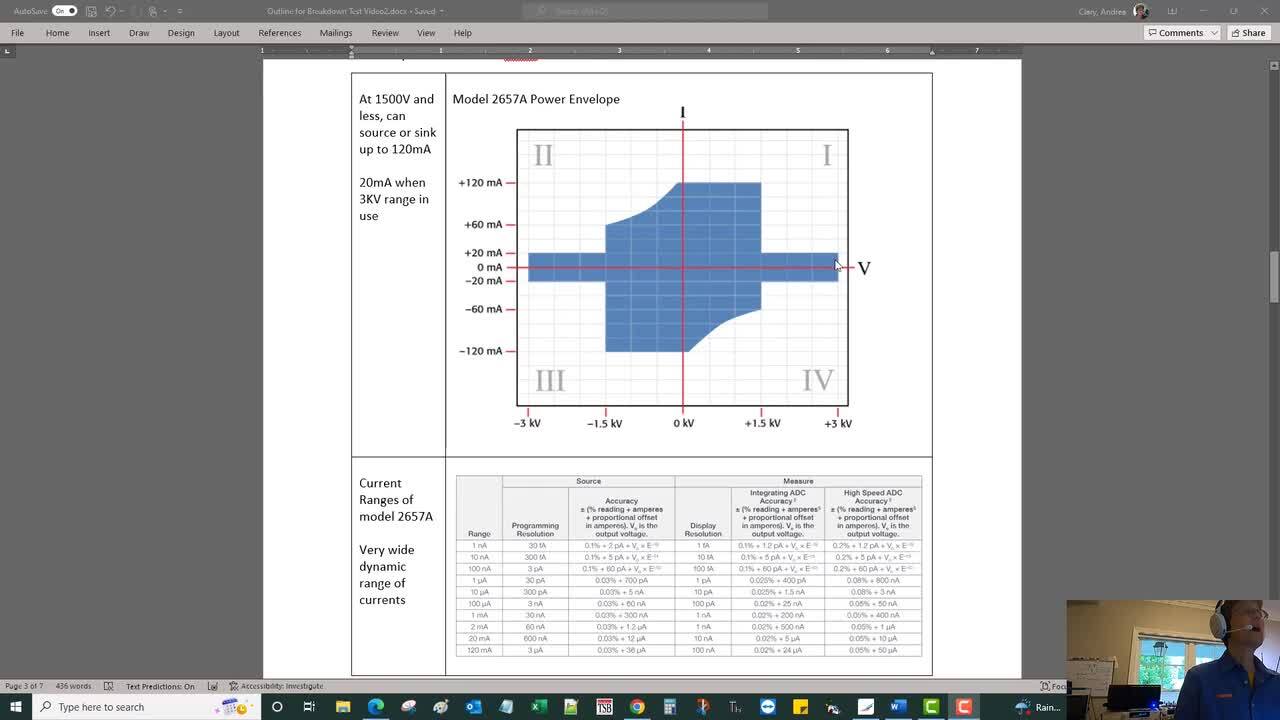Switch to the Draw ribbon tab
Image resolution: width=1280 pixels, height=720 pixels.
pos(139,33)
